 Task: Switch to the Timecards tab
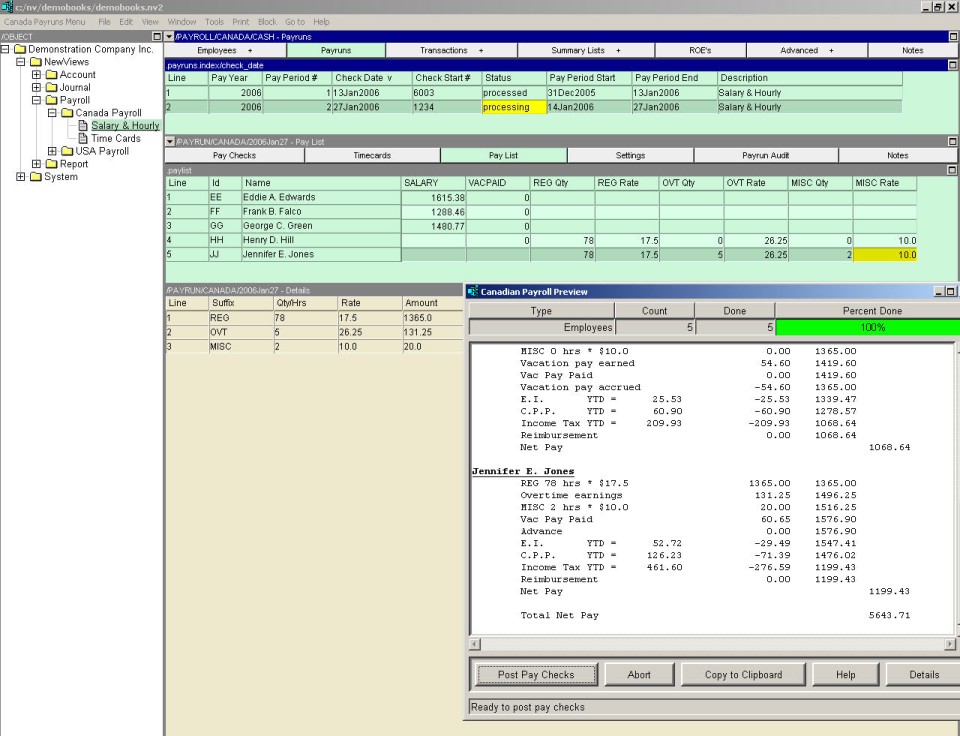pyautogui.click(x=372, y=156)
